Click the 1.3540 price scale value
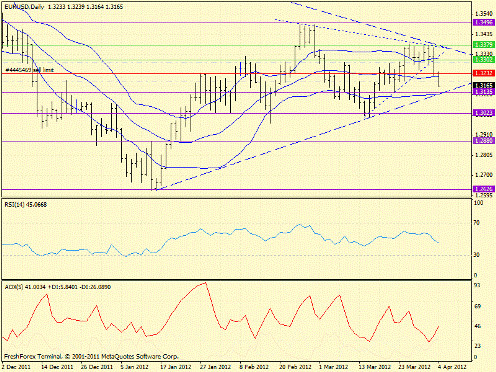The height and width of the screenshot is (372, 496). click(484, 14)
